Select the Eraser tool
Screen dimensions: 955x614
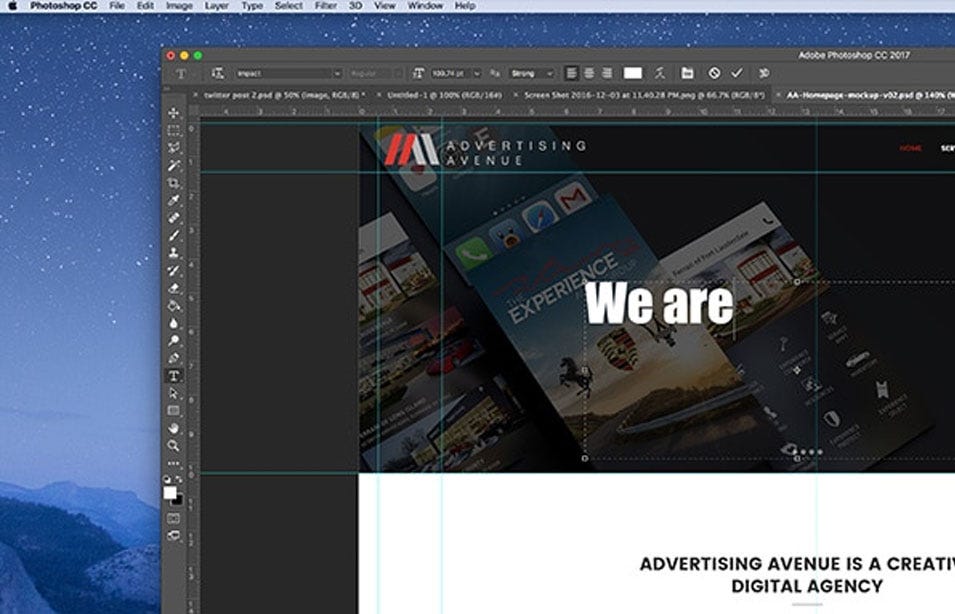click(x=174, y=288)
